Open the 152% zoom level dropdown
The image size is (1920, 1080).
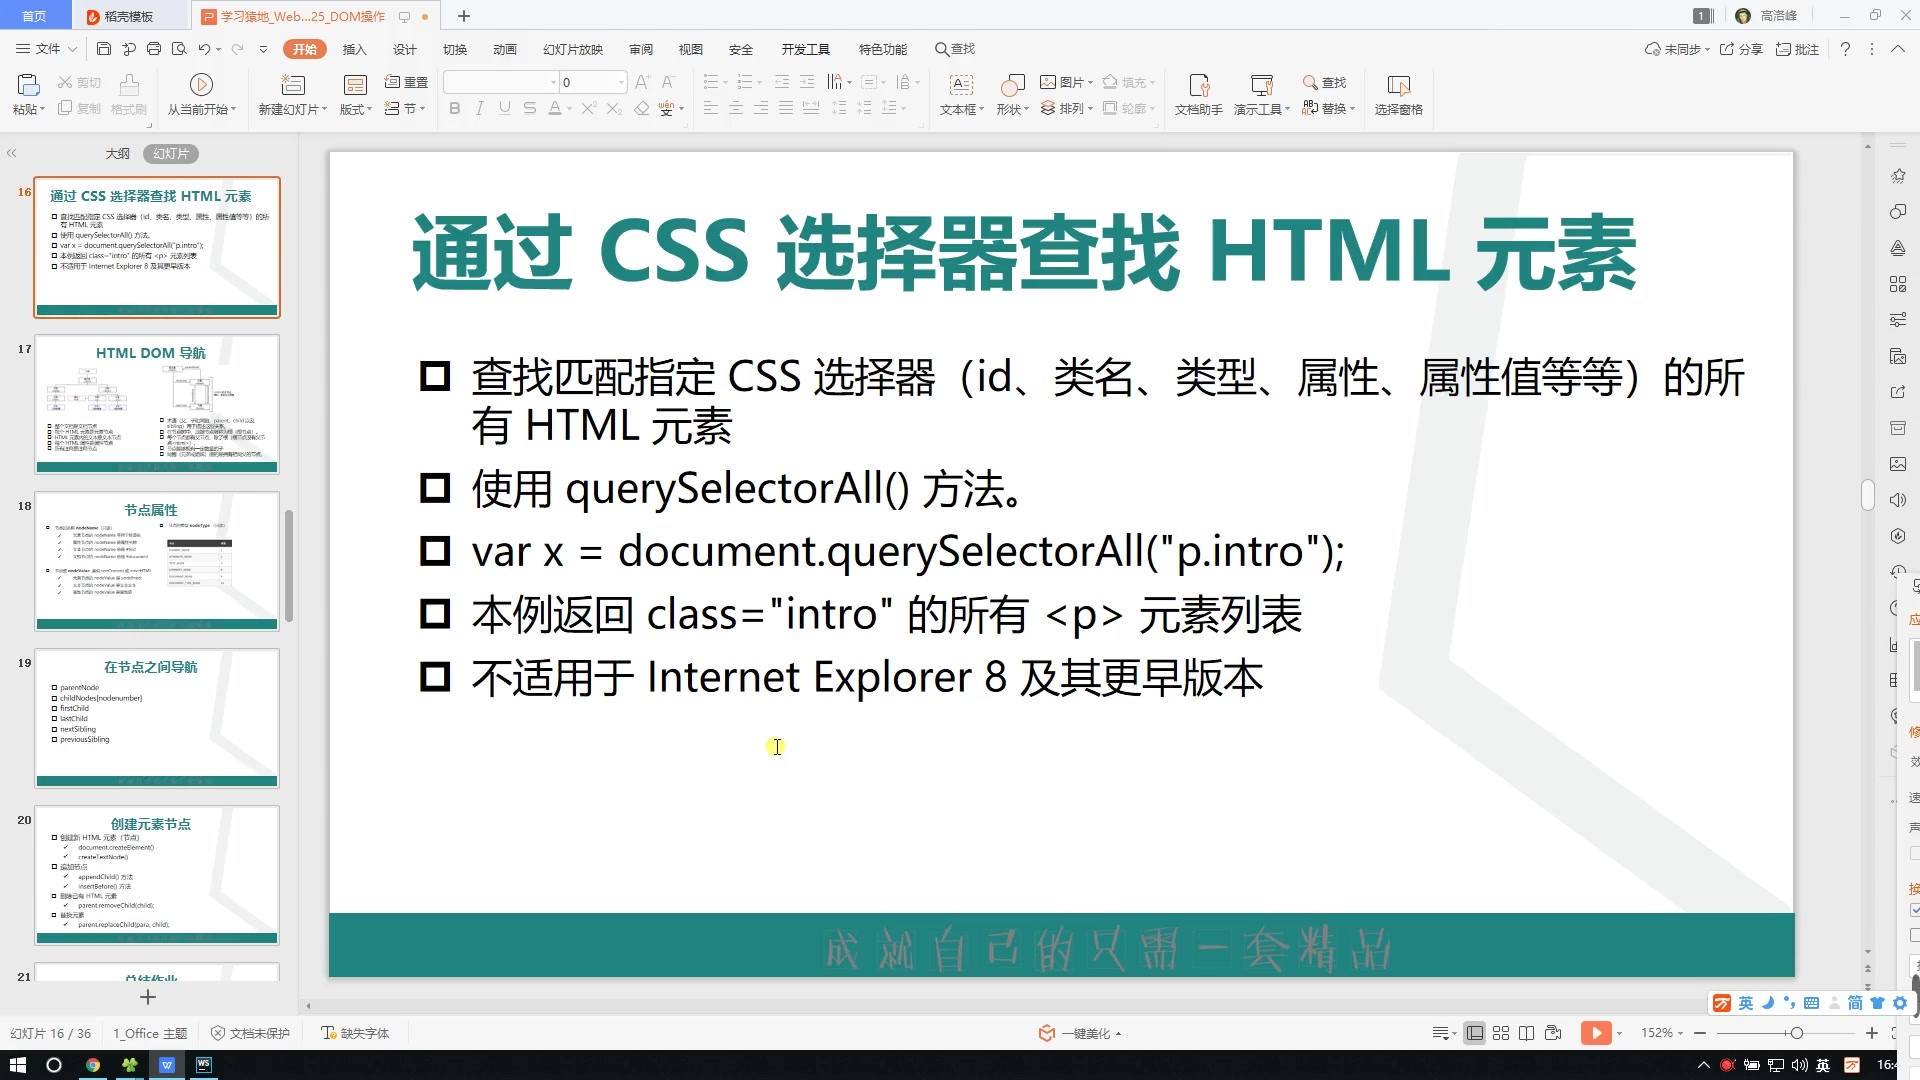[x=1662, y=1033]
